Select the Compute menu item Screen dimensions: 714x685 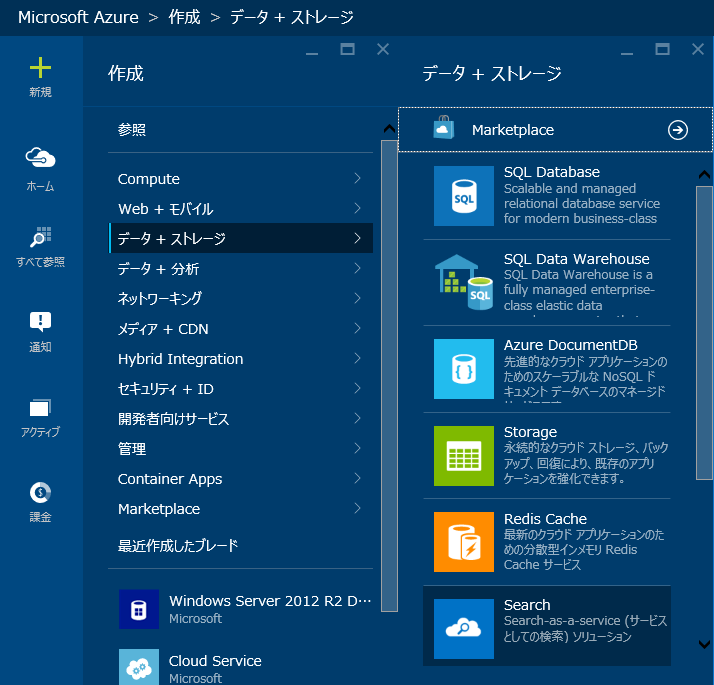pos(240,179)
